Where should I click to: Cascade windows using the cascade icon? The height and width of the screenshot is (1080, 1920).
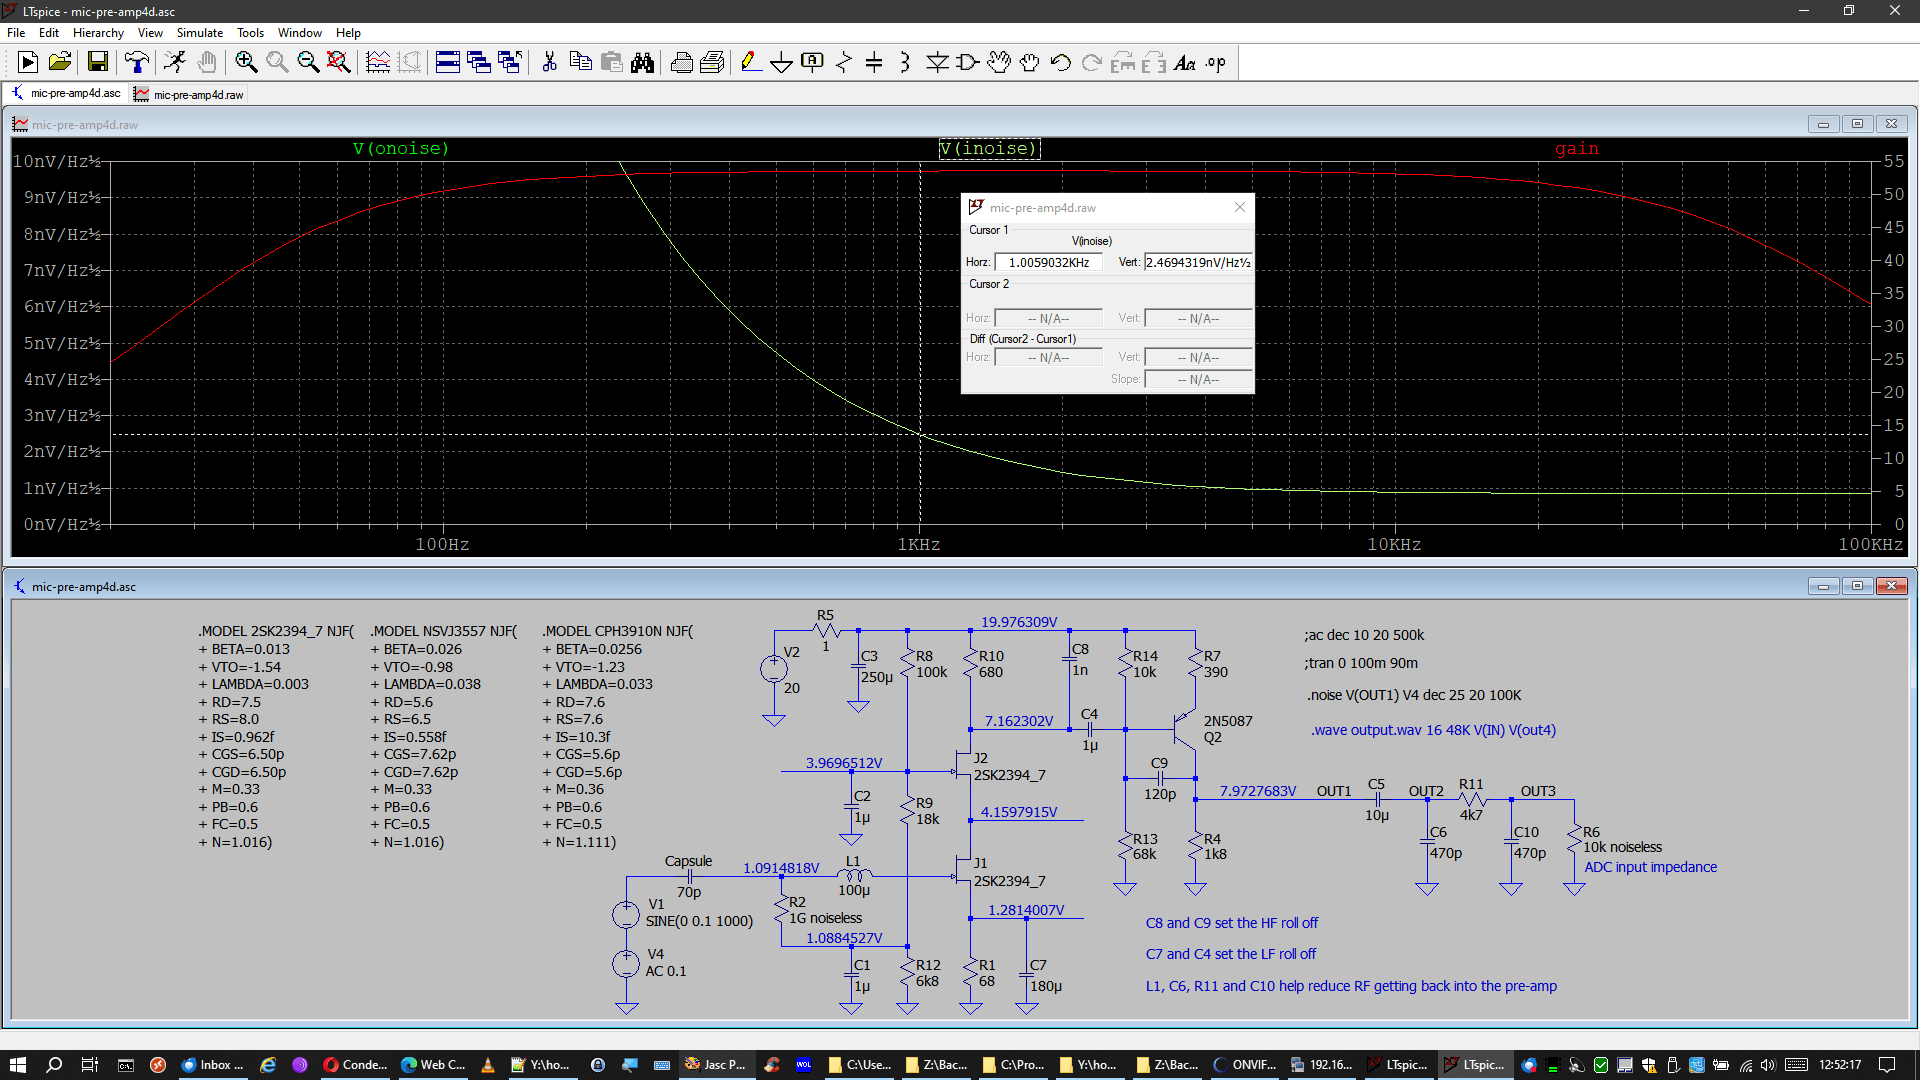pos(479,63)
